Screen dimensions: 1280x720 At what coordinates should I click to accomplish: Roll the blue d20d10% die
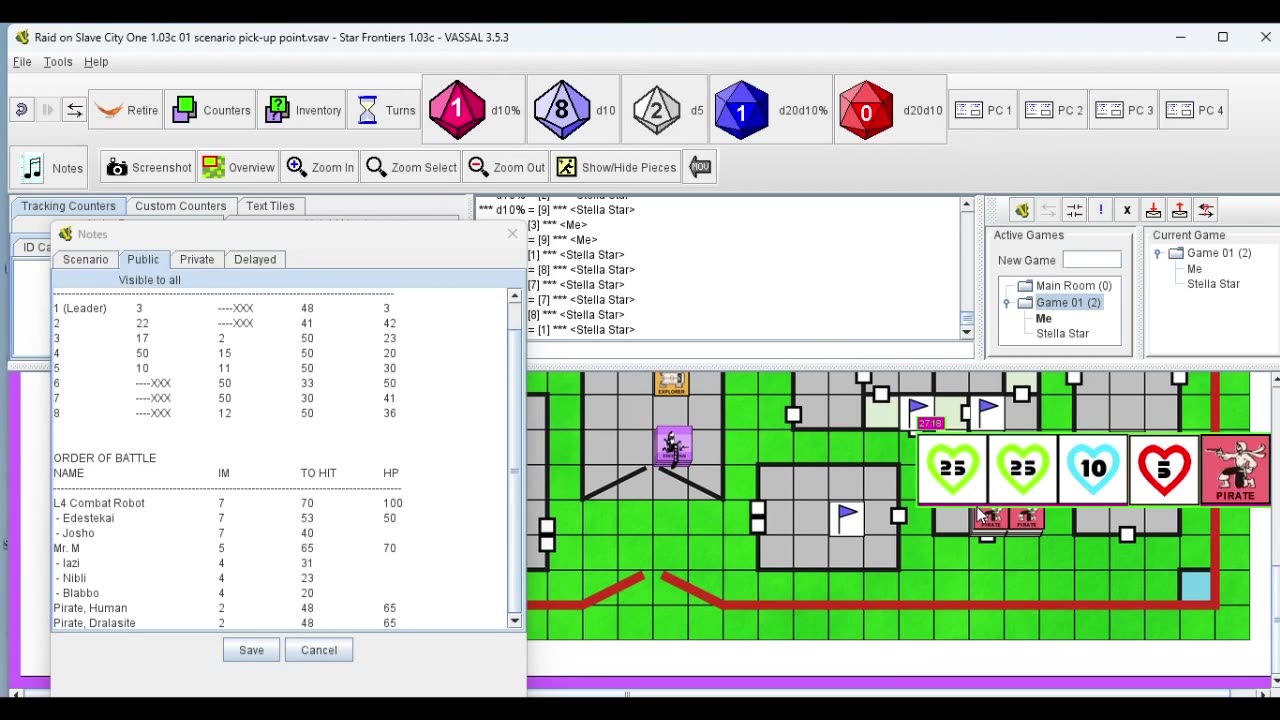click(x=770, y=110)
